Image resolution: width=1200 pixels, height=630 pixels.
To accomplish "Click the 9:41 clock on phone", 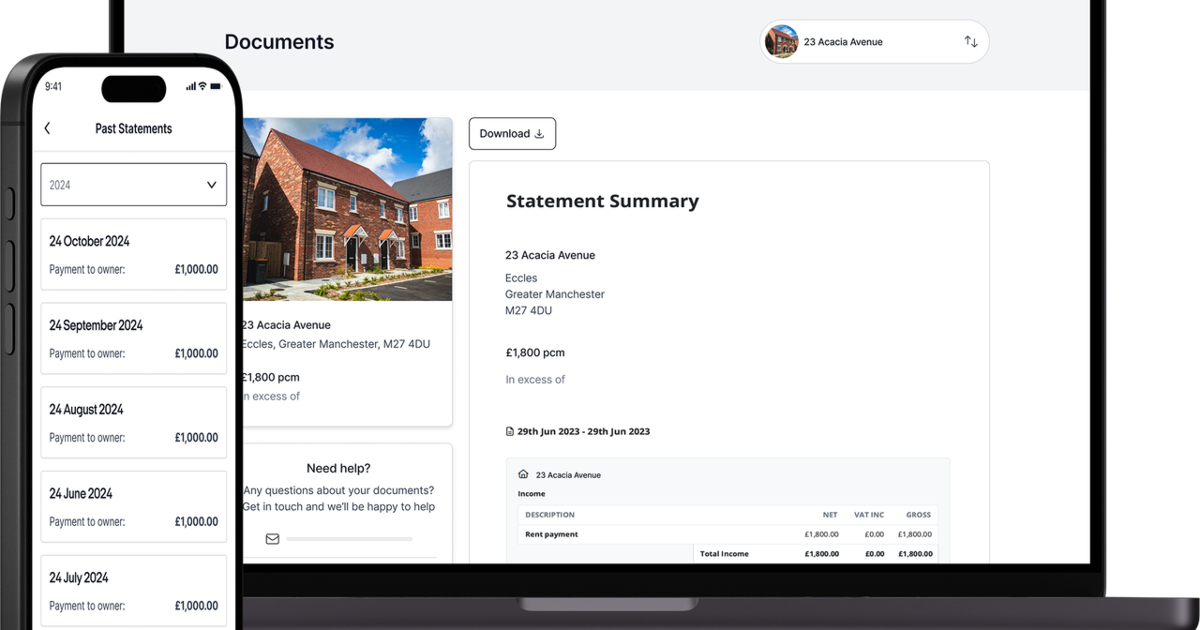I will click(53, 87).
